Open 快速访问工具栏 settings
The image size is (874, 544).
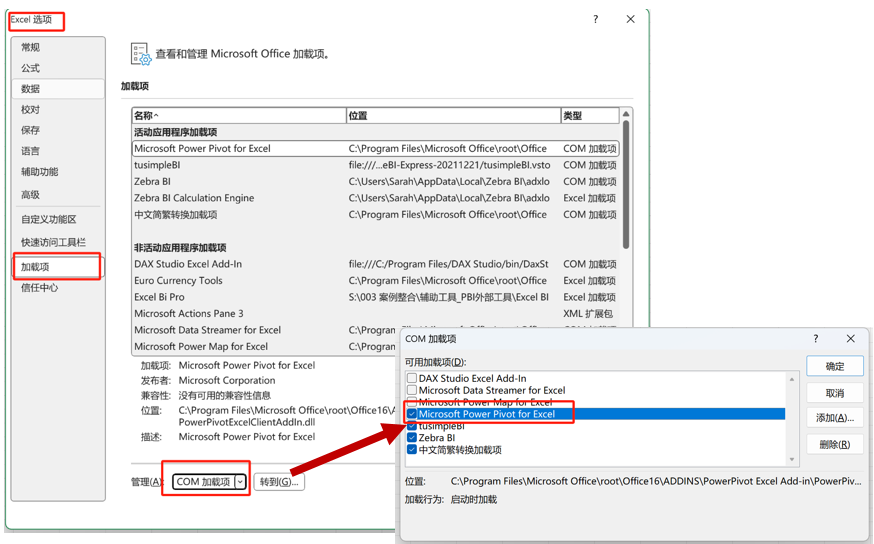tap(58, 242)
